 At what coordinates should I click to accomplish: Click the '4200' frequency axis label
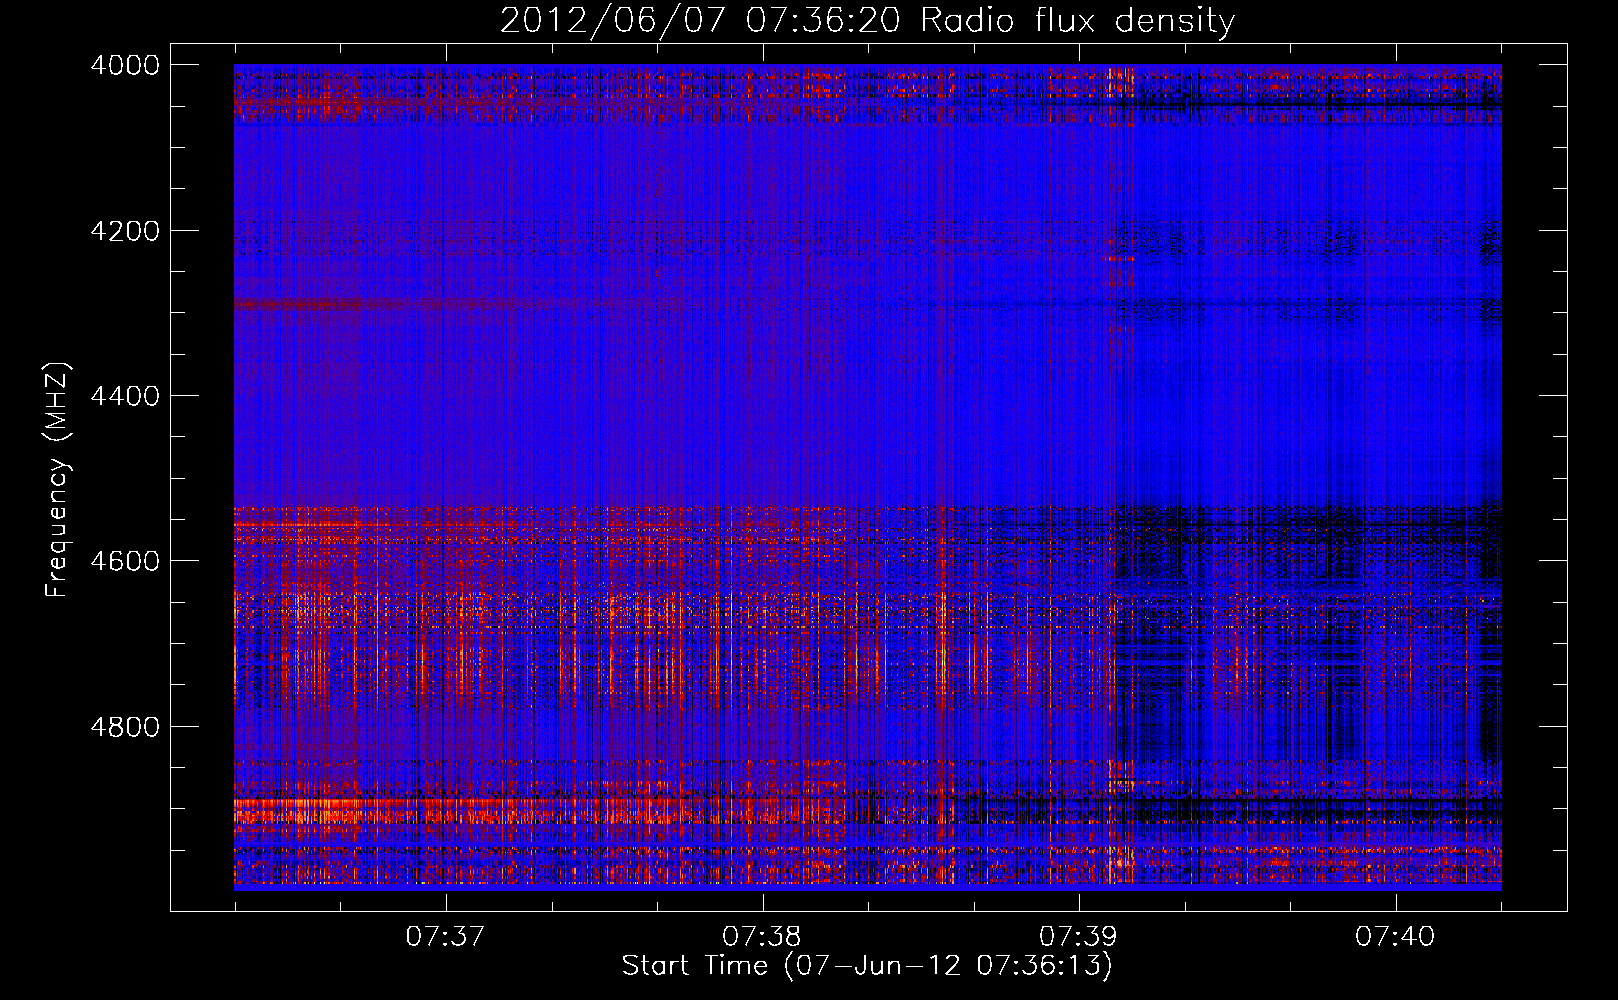[125, 231]
